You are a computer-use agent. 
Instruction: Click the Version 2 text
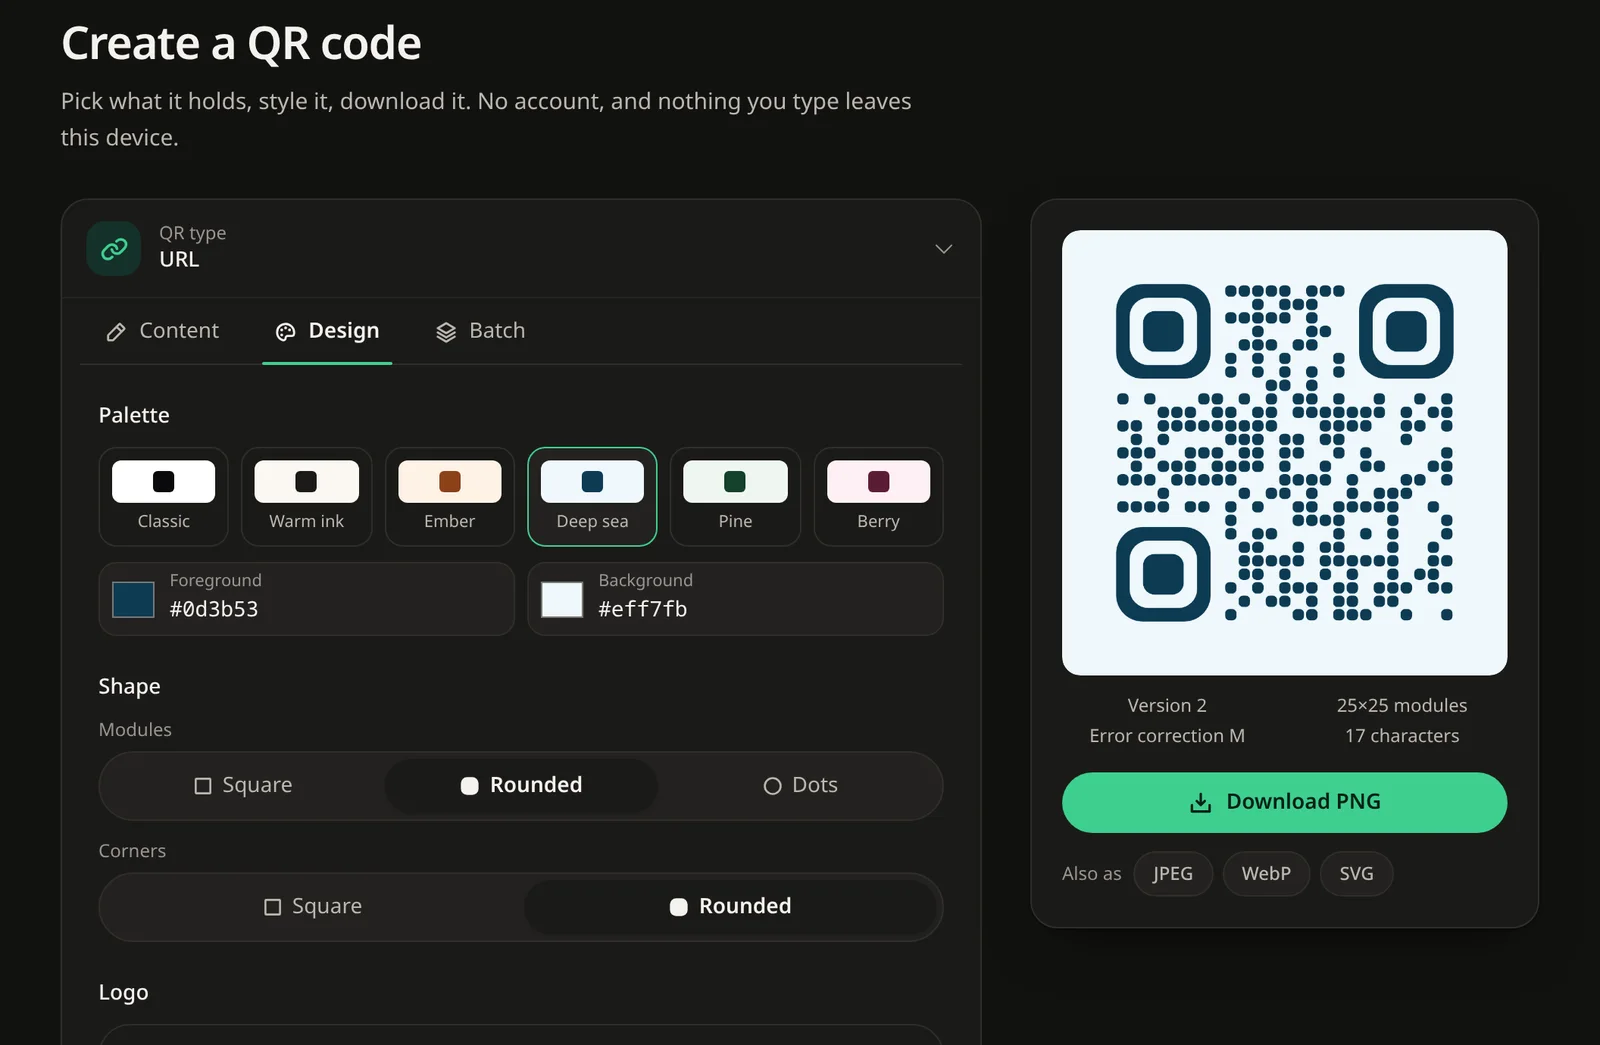click(1167, 706)
